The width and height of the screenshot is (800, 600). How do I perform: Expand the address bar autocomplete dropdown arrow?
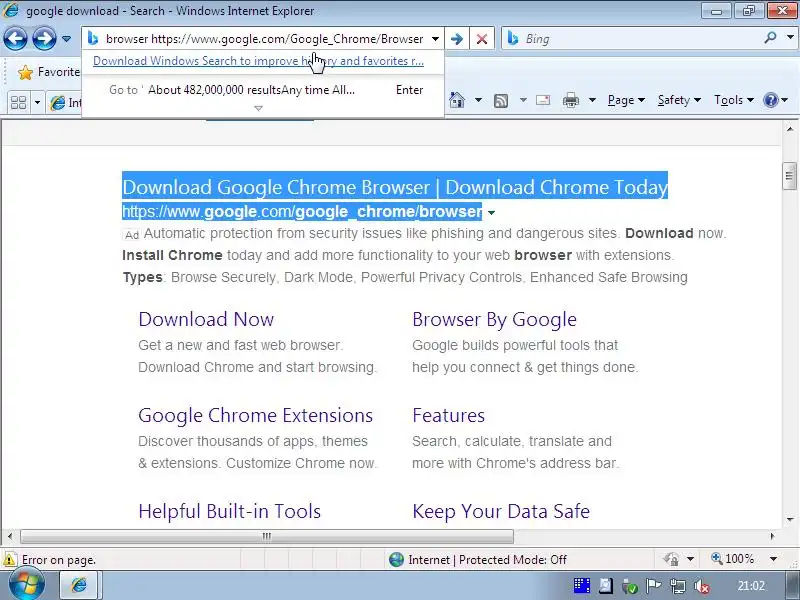pyautogui.click(x=435, y=39)
